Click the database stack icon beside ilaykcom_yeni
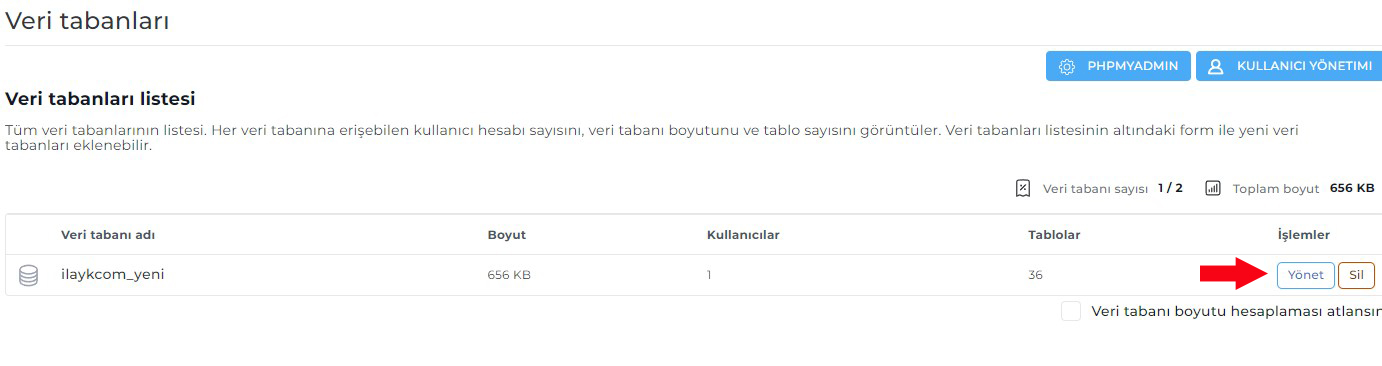The width and height of the screenshot is (1382, 366). point(29,275)
